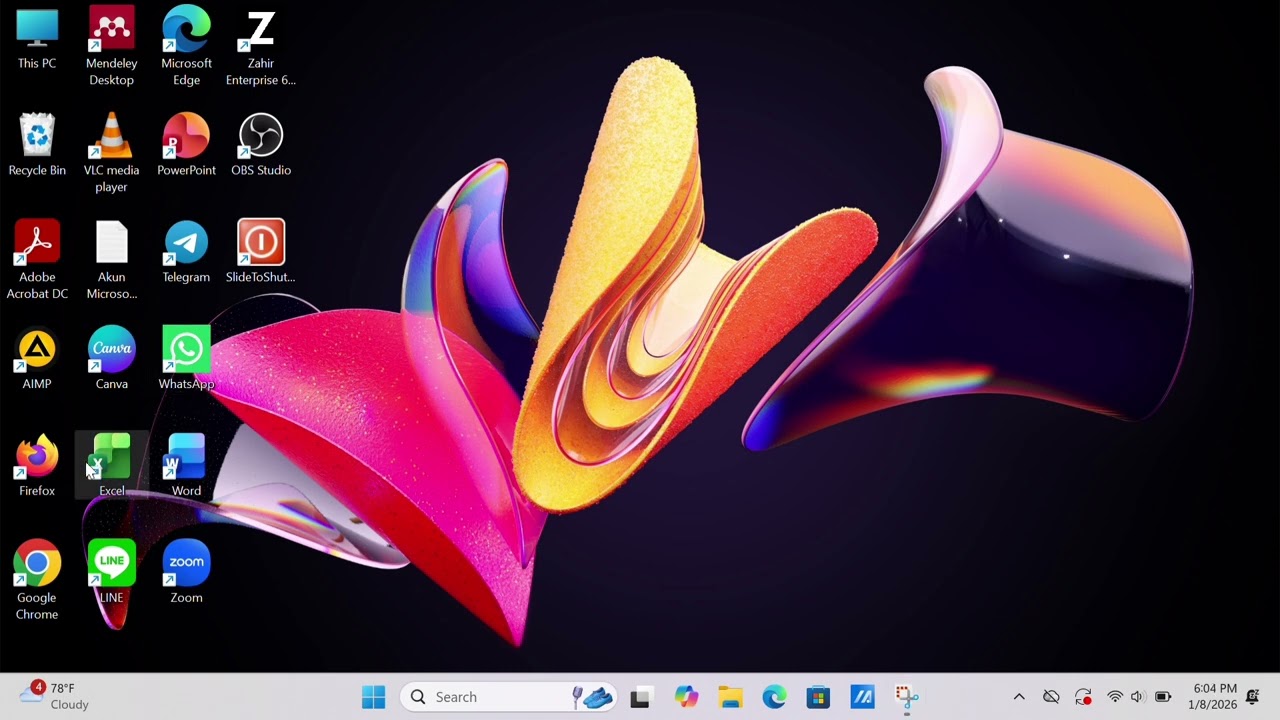1280x720 pixels.
Task: Select Zahir Enterprise 6 shortcut
Action: pos(261,47)
